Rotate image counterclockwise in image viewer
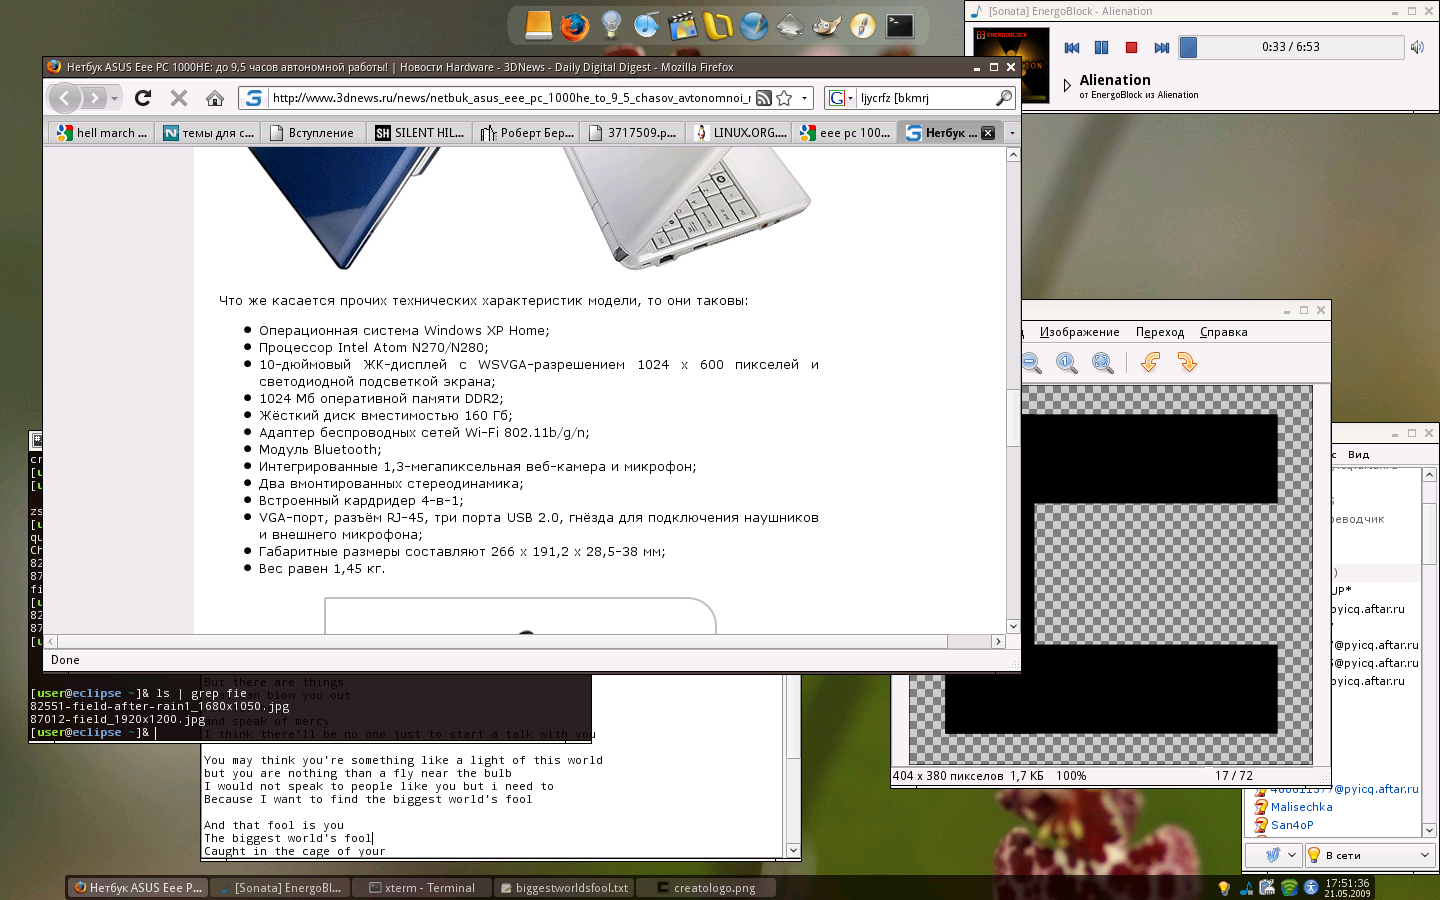 point(1151,363)
